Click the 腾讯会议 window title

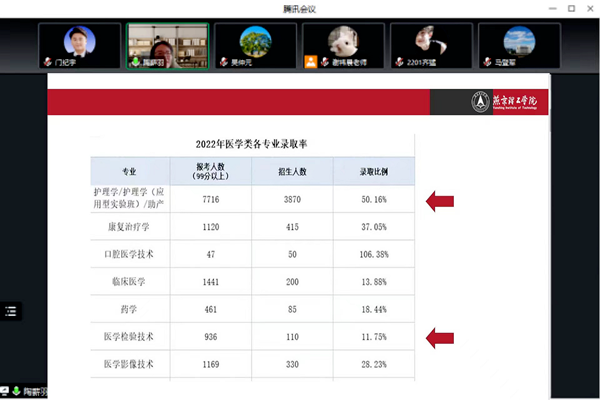[x=300, y=8]
